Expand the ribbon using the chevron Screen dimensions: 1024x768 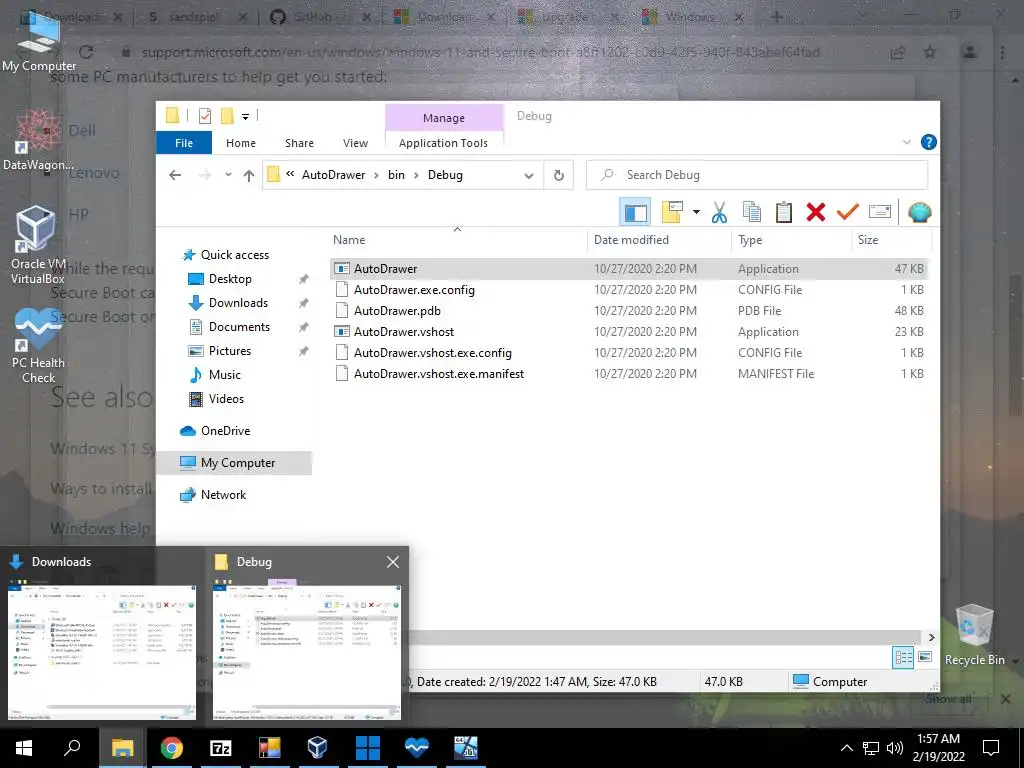click(x=907, y=142)
